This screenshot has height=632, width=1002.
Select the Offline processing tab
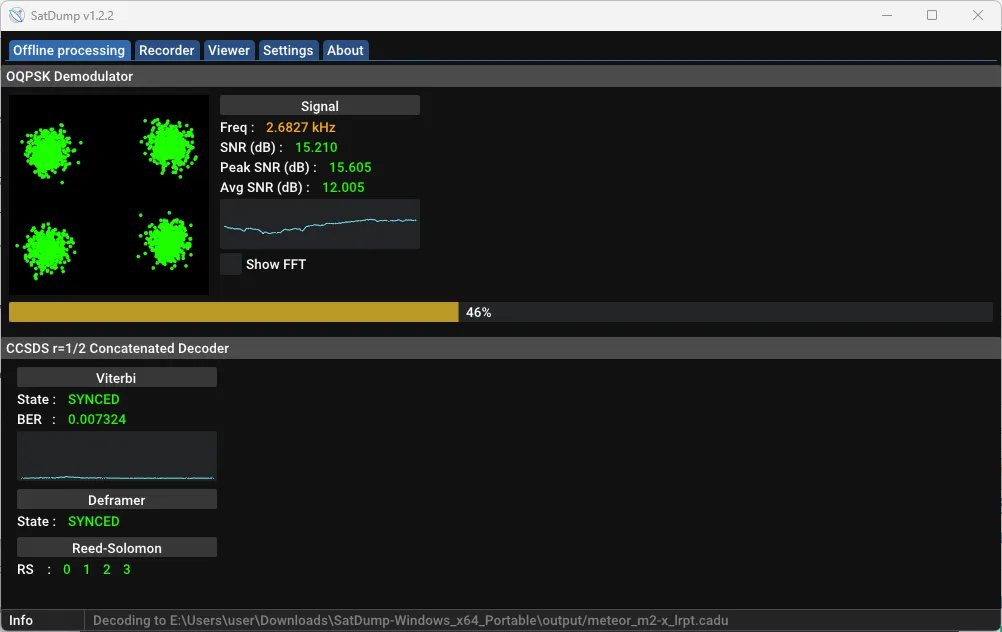69,50
